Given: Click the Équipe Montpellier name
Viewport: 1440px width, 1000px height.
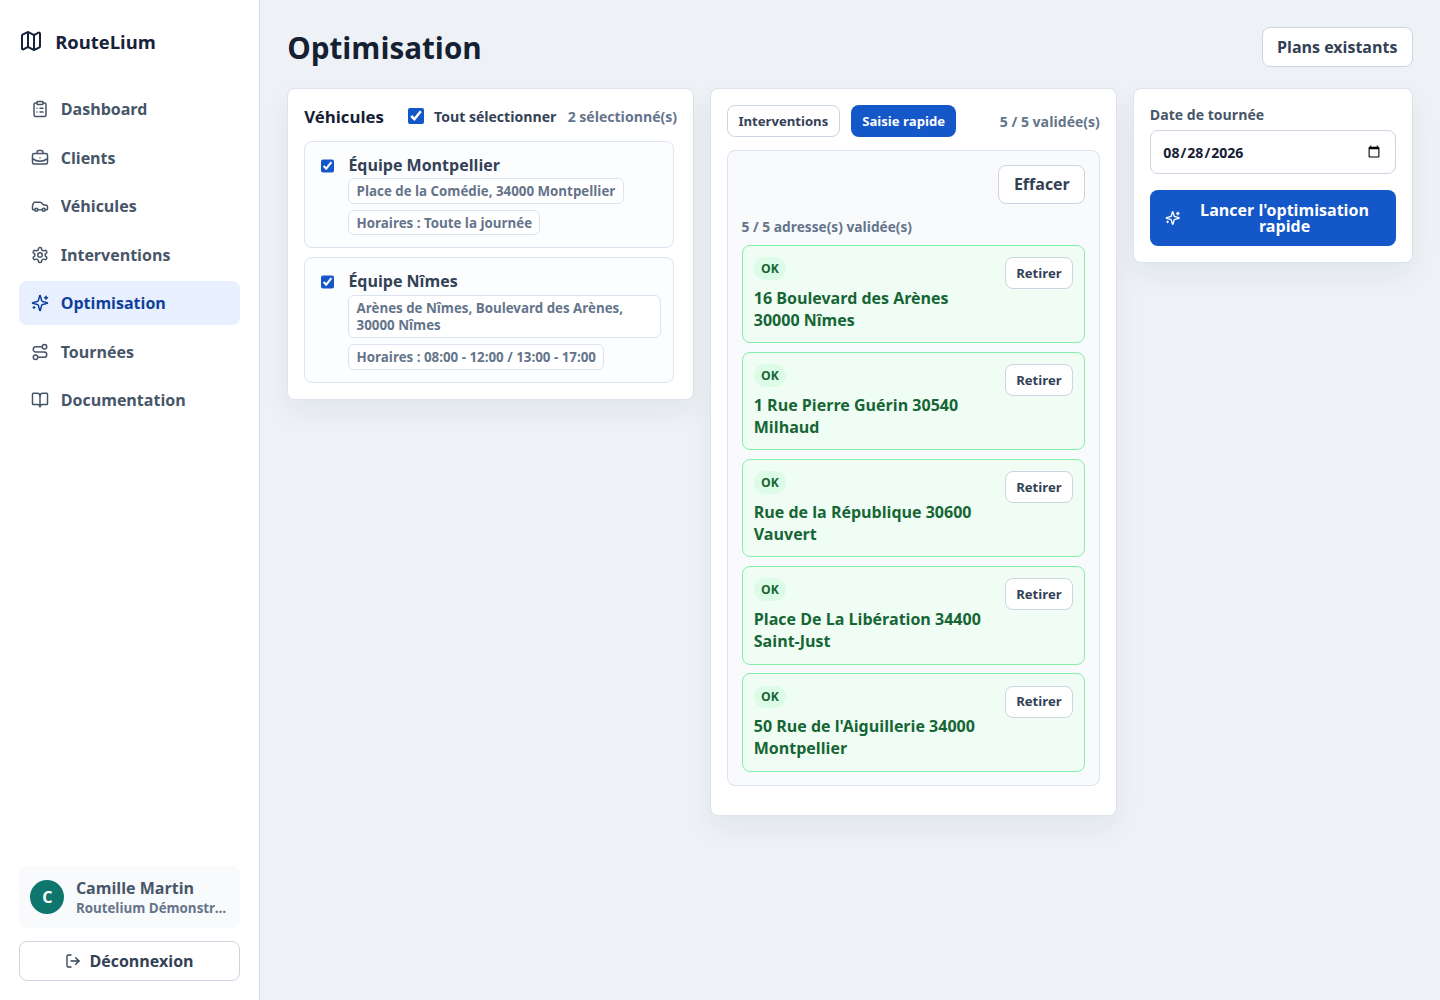Looking at the screenshot, I should 424,165.
